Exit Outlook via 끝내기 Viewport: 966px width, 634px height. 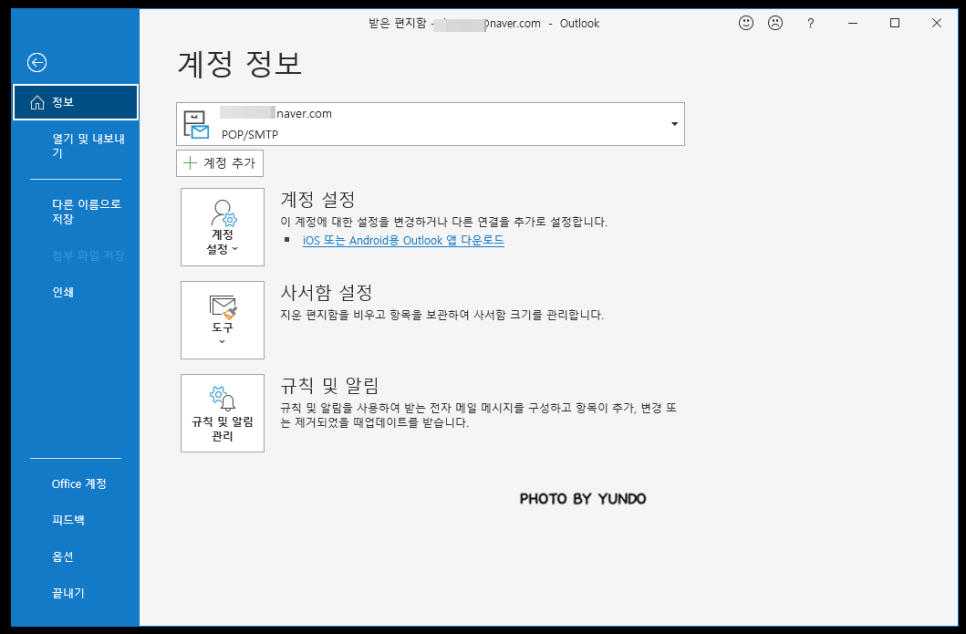tap(68, 593)
